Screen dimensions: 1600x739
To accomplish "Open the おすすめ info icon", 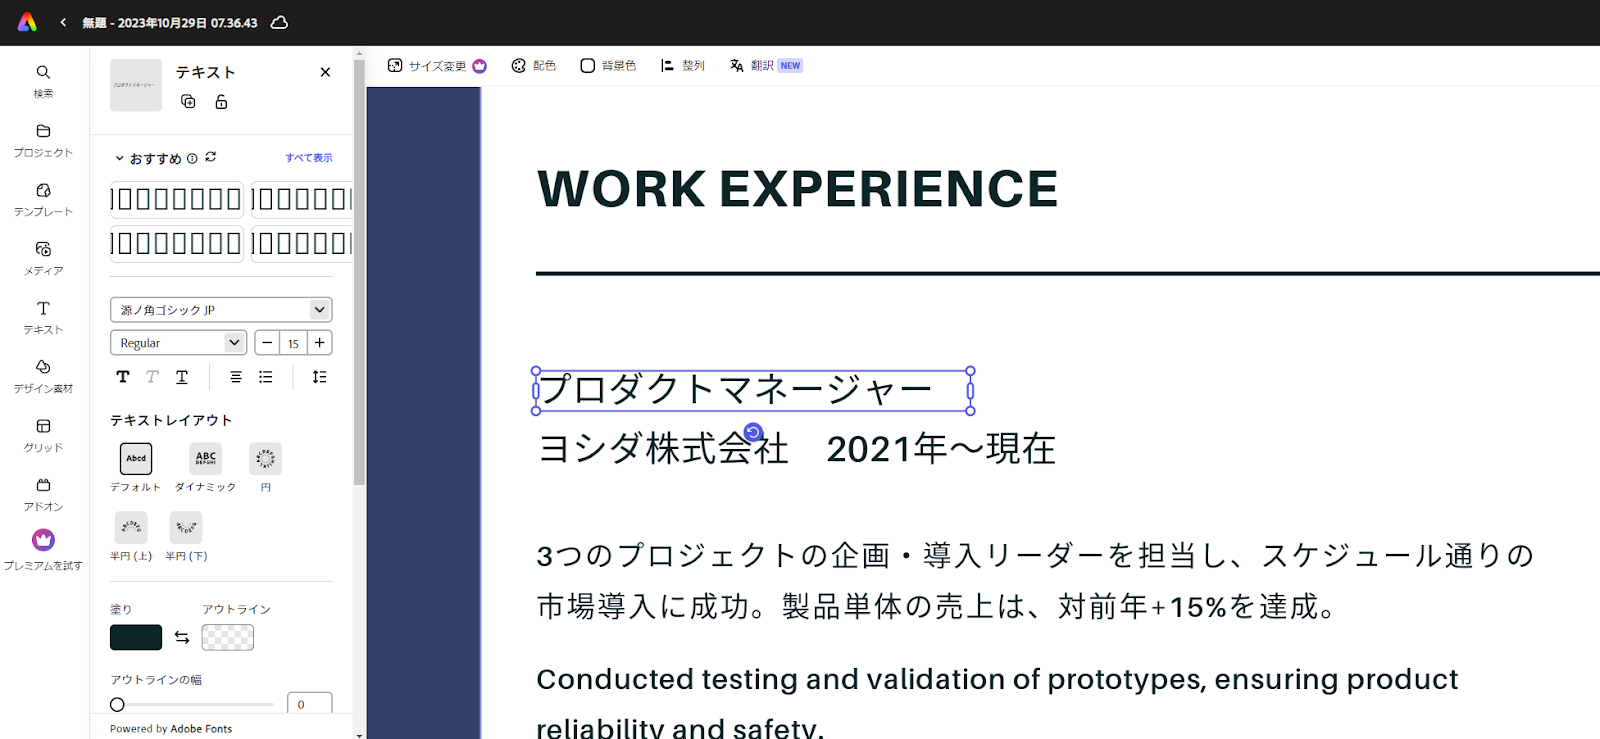I will click(x=192, y=158).
